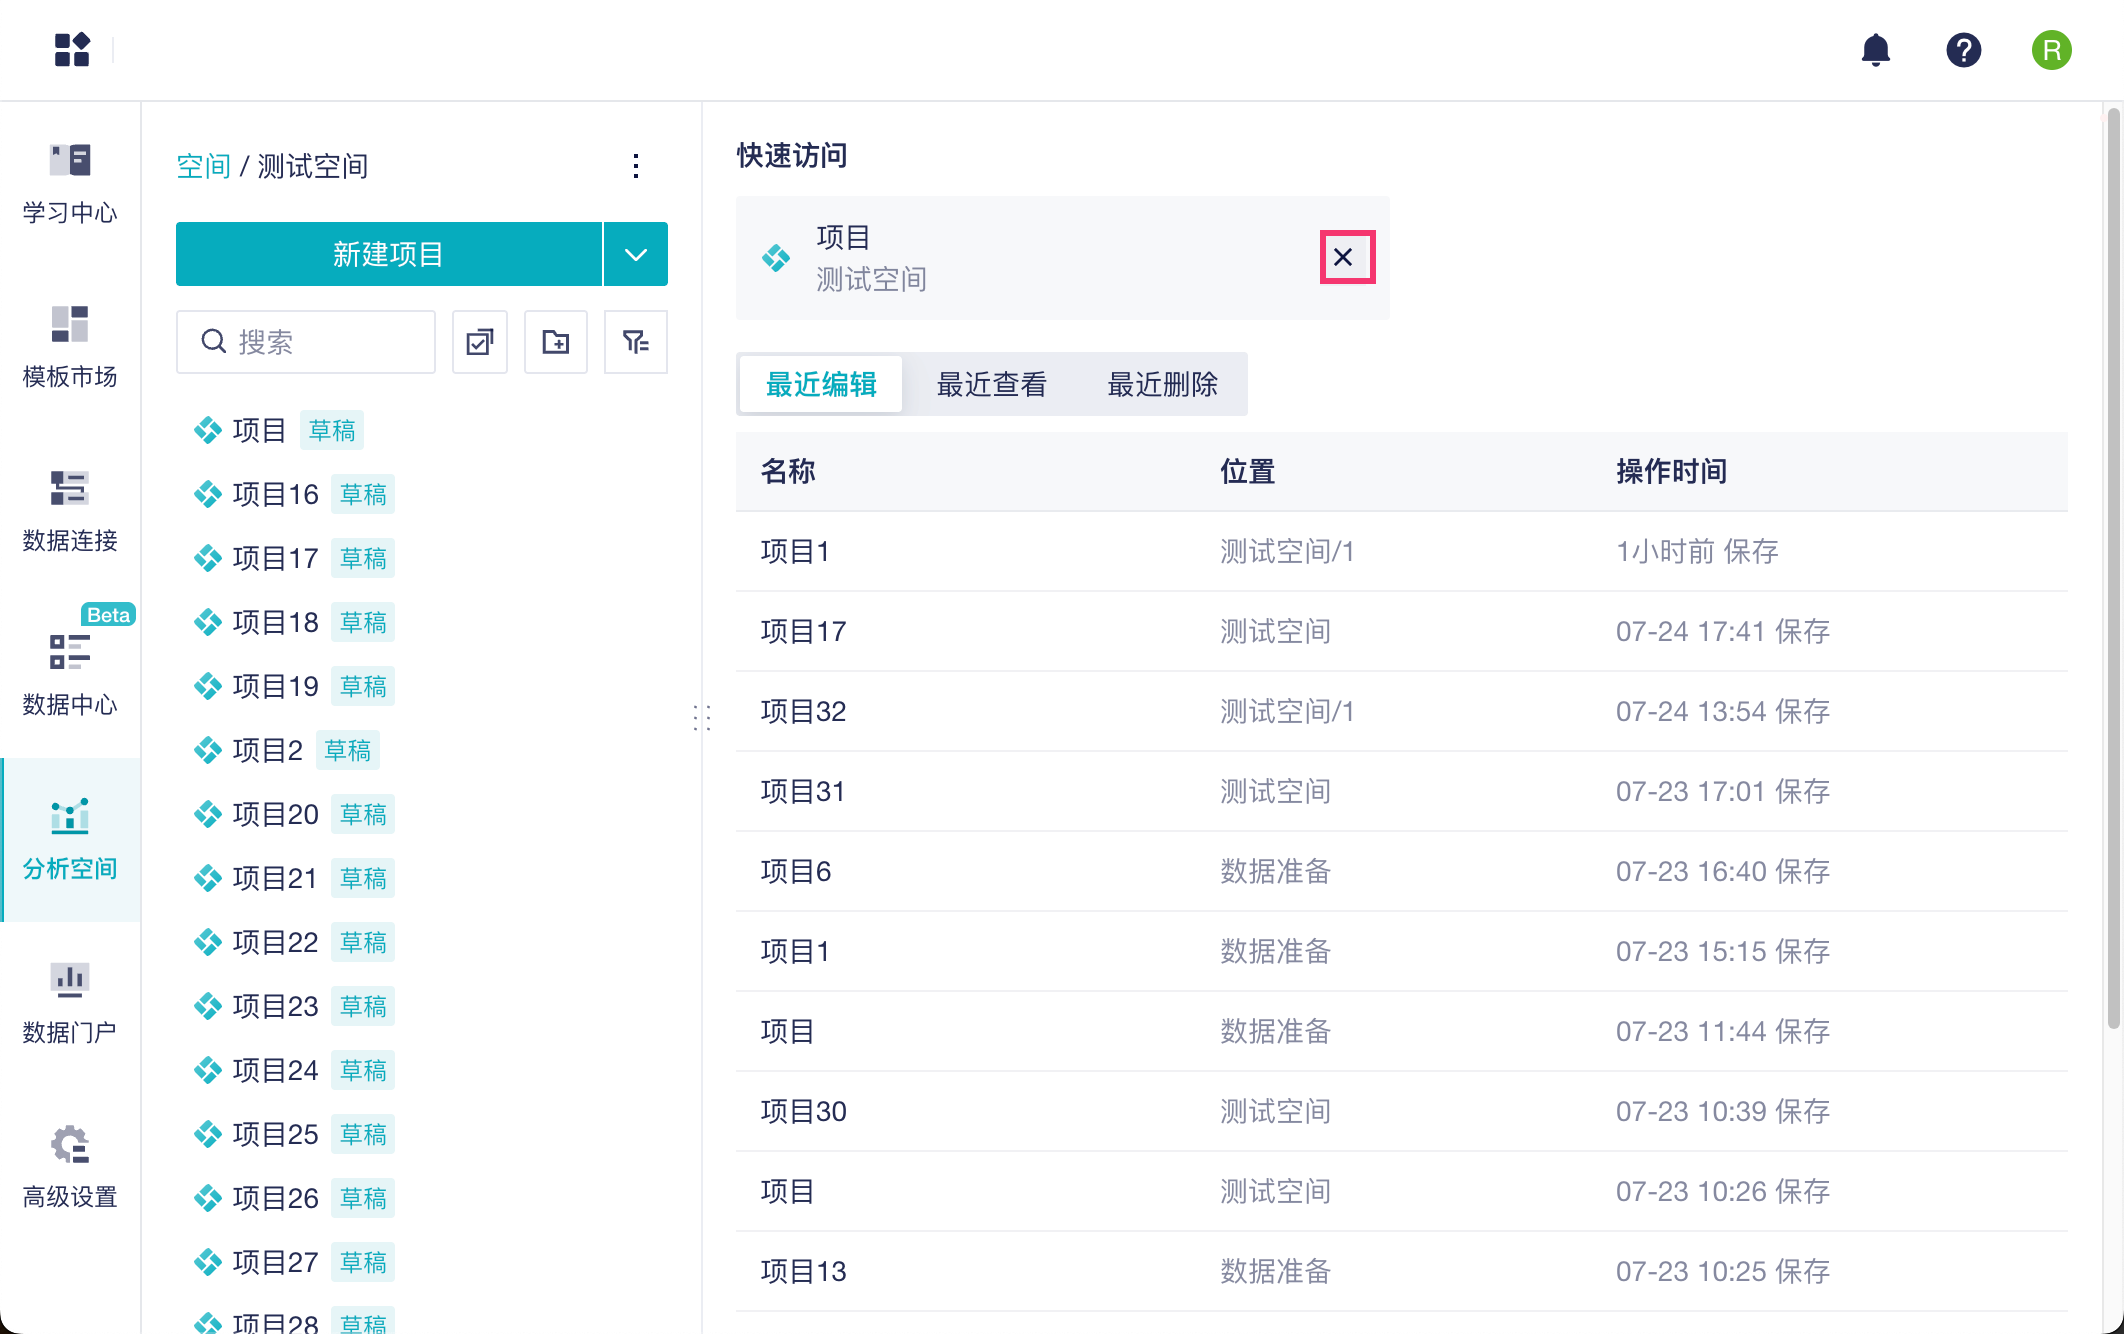Click the 新建项目 button

pyautogui.click(x=388, y=254)
